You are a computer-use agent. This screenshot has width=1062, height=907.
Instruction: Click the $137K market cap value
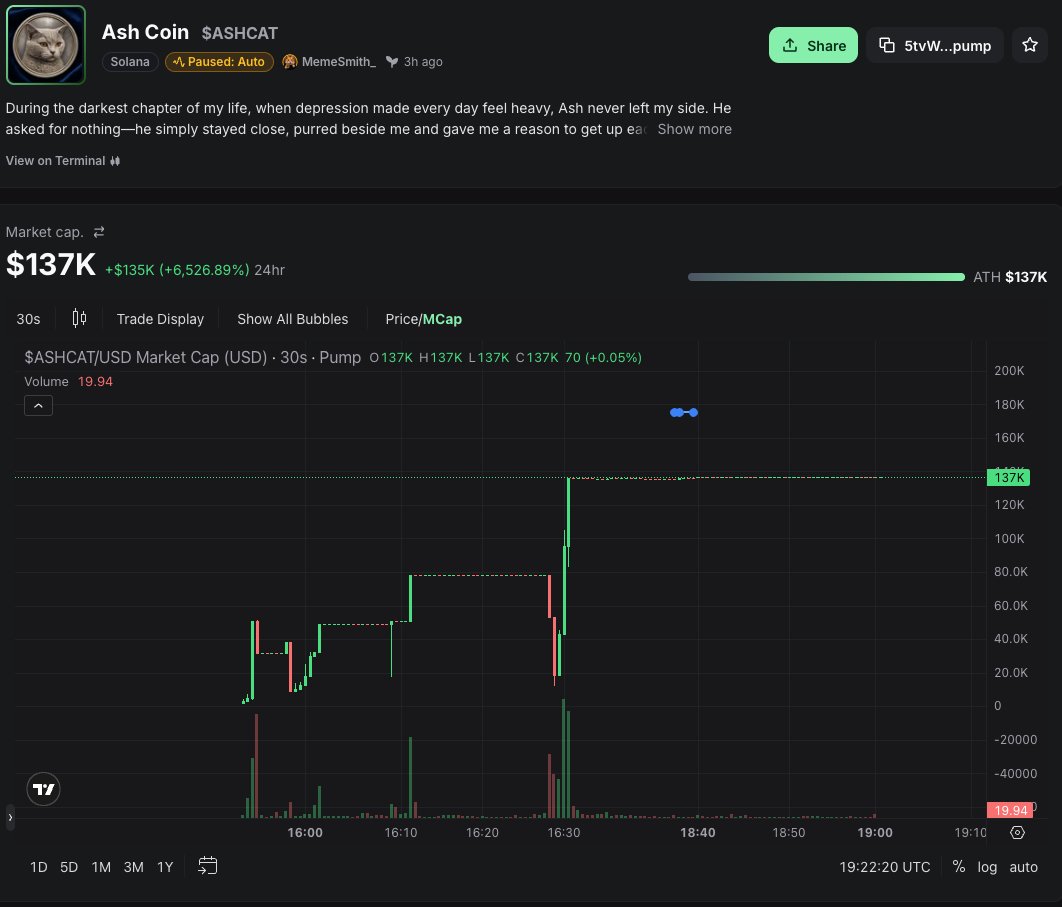click(51, 265)
